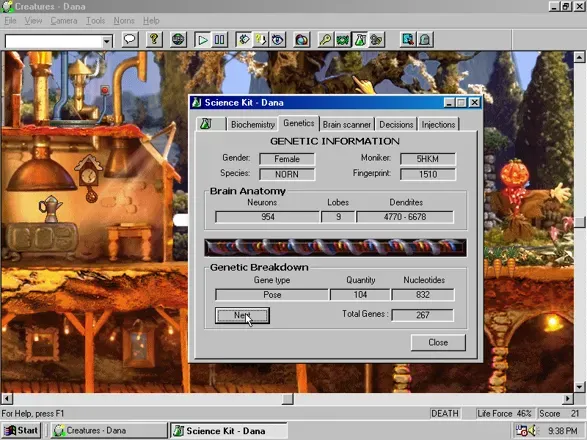Click the horizontal scrollbar left arrow
Image resolution: width=587 pixels, height=440 pixels.
point(7,398)
